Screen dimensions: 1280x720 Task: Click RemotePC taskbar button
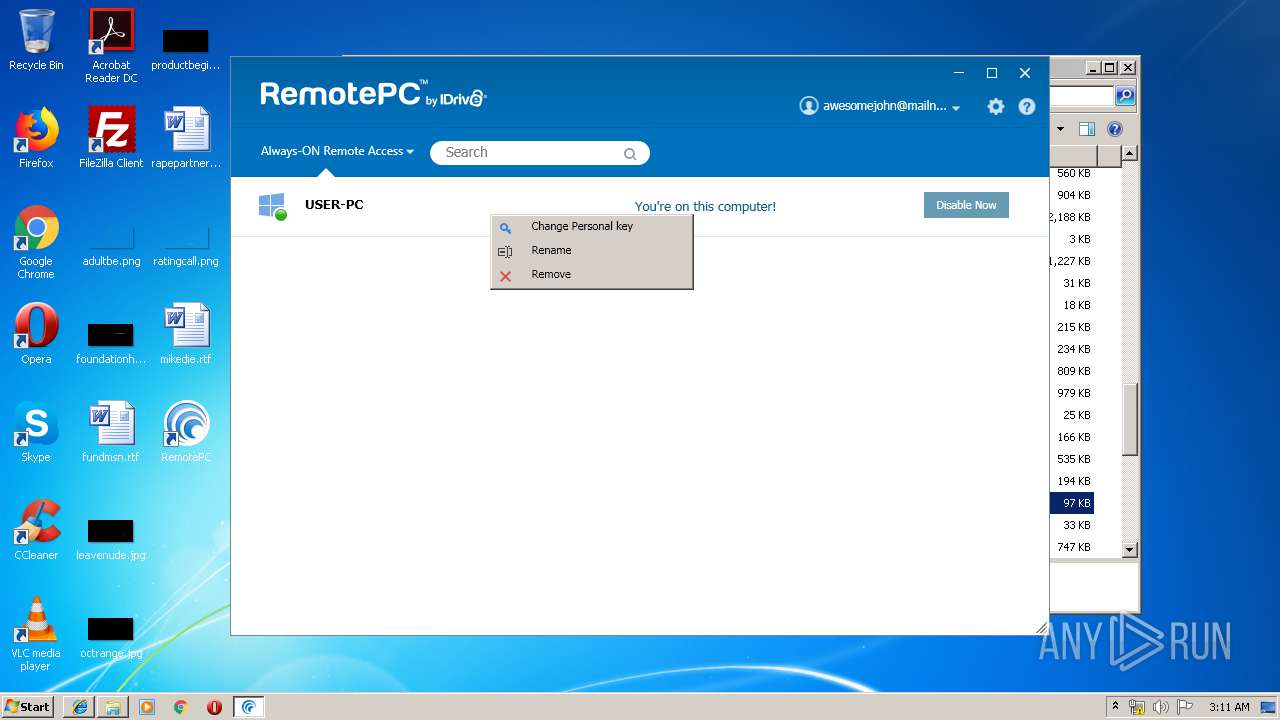pos(249,707)
